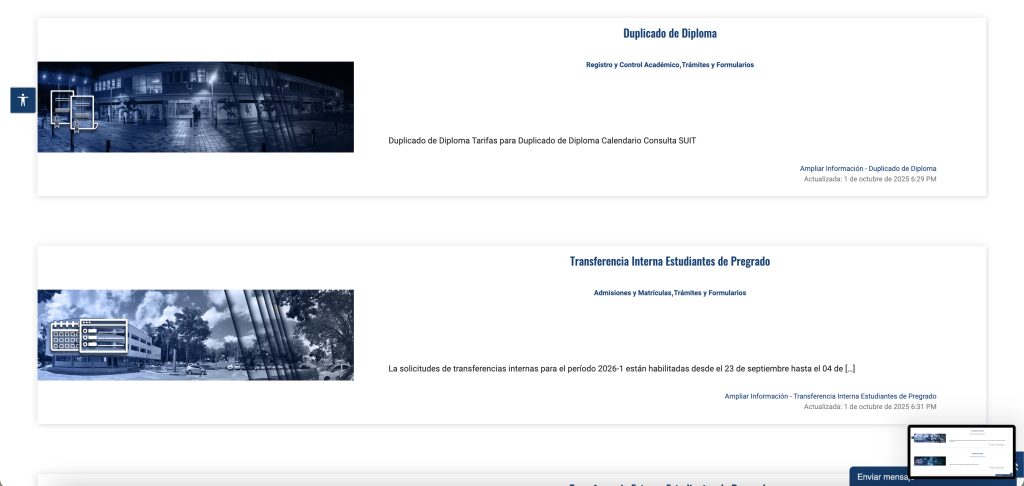Click the document icon on the diploma banner
The image size is (1024, 486).
[x=71, y=109]
